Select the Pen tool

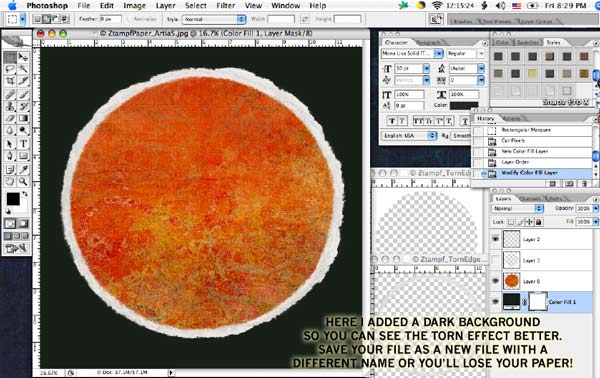(10, 156)
